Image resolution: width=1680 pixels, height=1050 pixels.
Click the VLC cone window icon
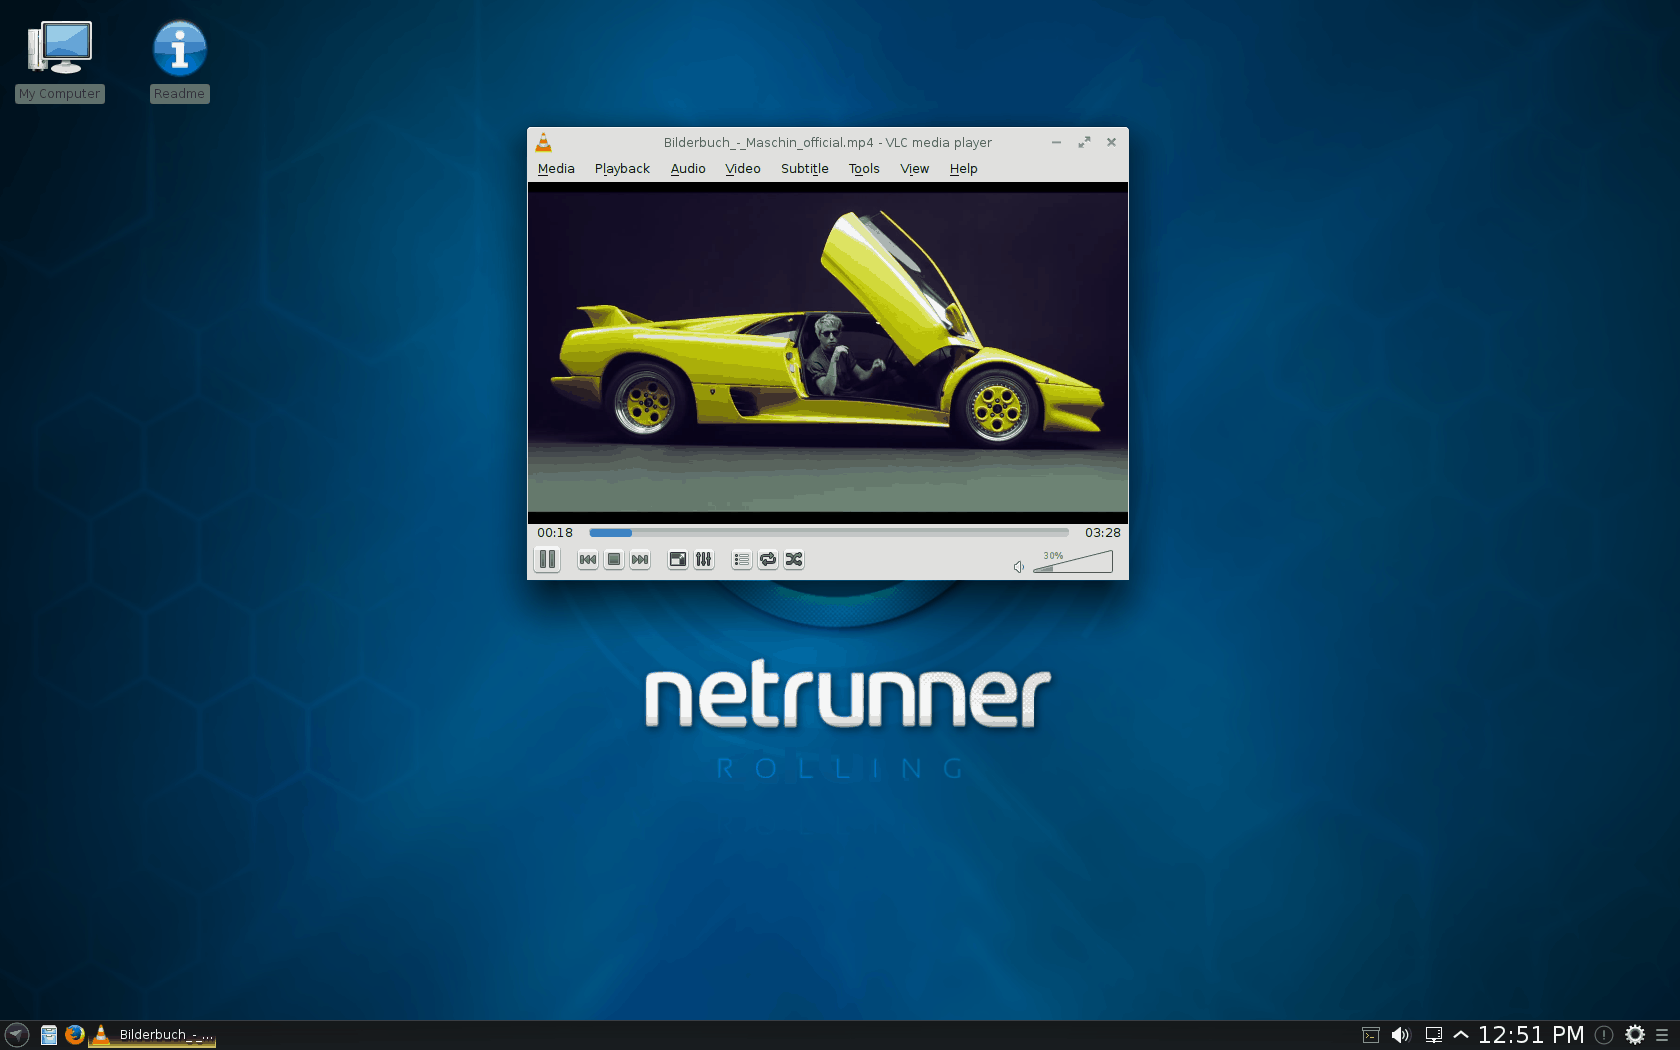click(543, 142)
